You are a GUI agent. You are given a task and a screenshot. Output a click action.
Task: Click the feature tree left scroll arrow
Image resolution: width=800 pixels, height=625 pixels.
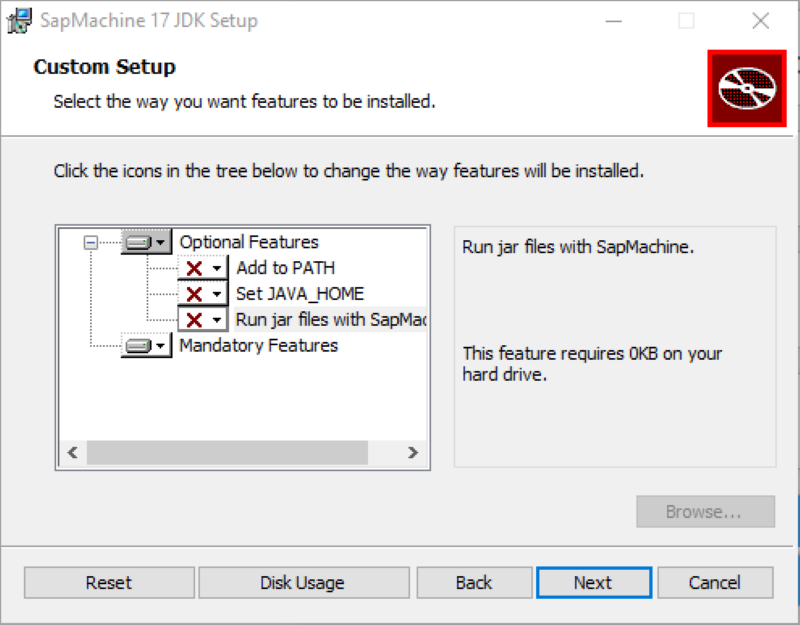point(72,453)
